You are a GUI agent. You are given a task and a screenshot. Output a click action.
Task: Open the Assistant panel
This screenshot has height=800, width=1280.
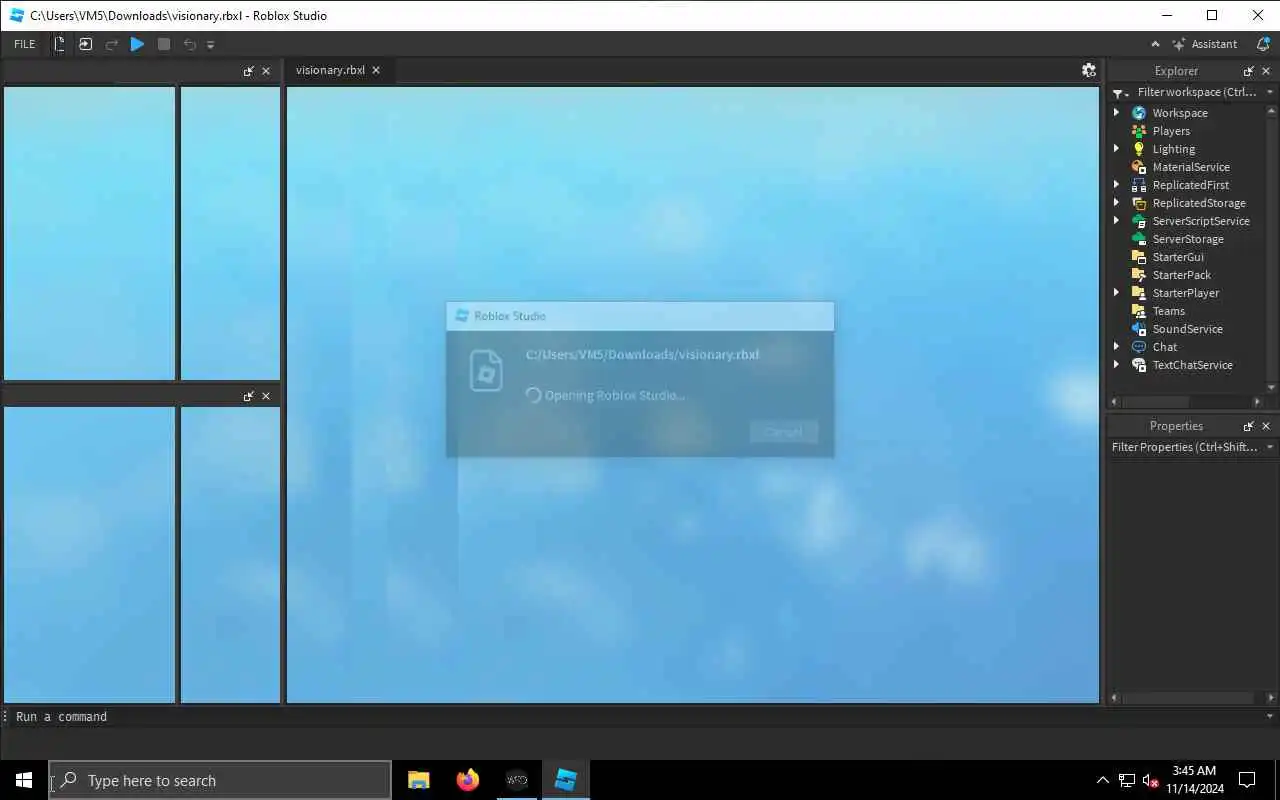(1205, 44)
